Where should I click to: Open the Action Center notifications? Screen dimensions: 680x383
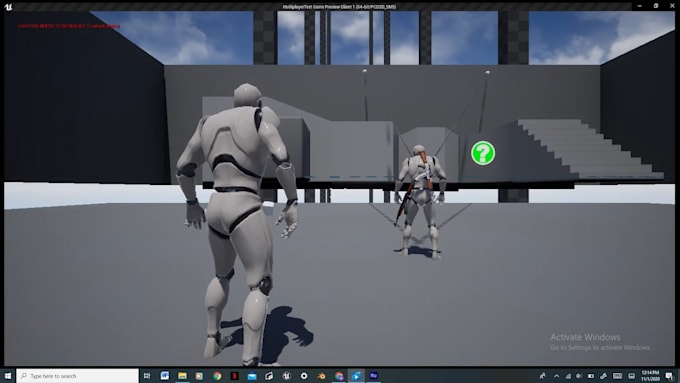tap(670, 376)
